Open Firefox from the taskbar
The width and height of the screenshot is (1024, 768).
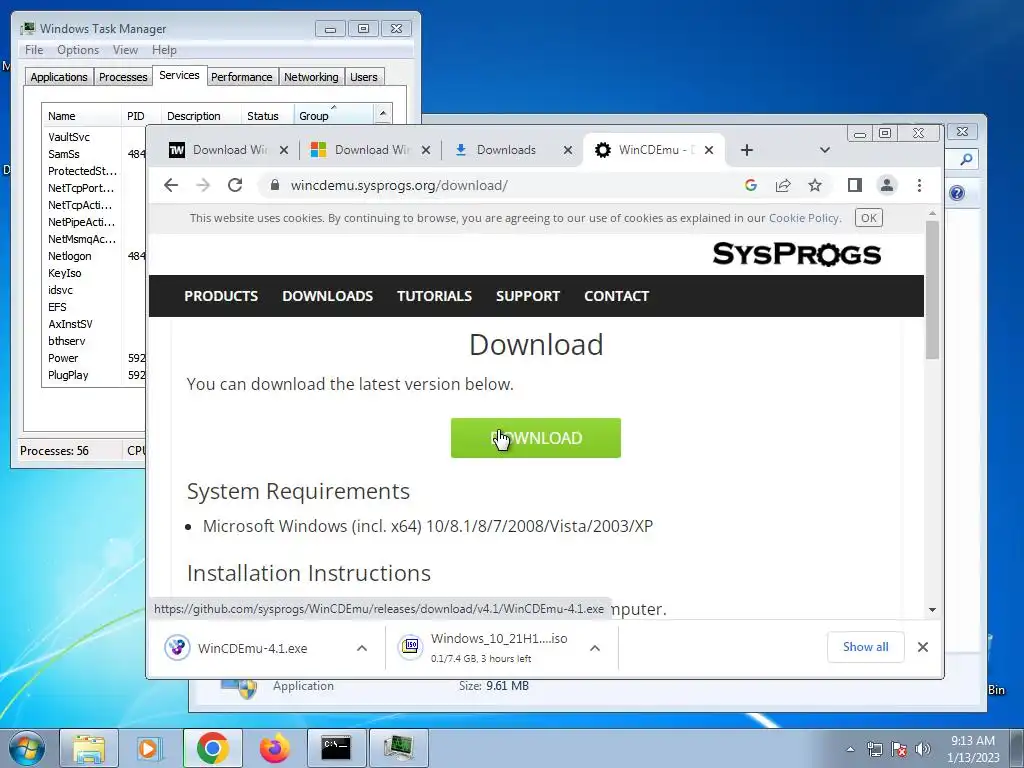(x=274, y=748)
